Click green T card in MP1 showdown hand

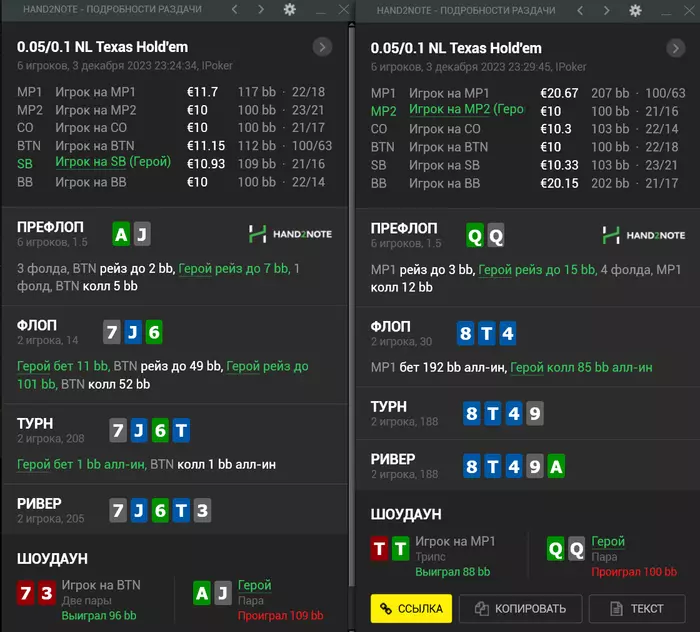400,549
